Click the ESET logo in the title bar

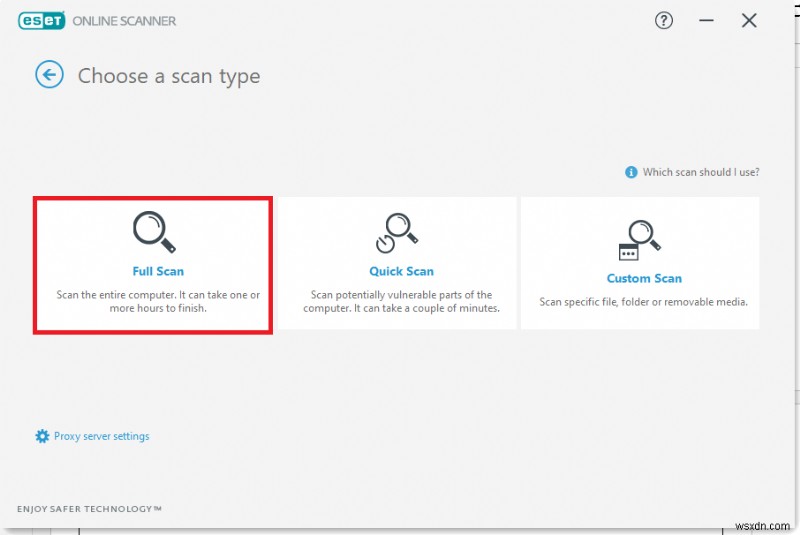pos(42,21)
